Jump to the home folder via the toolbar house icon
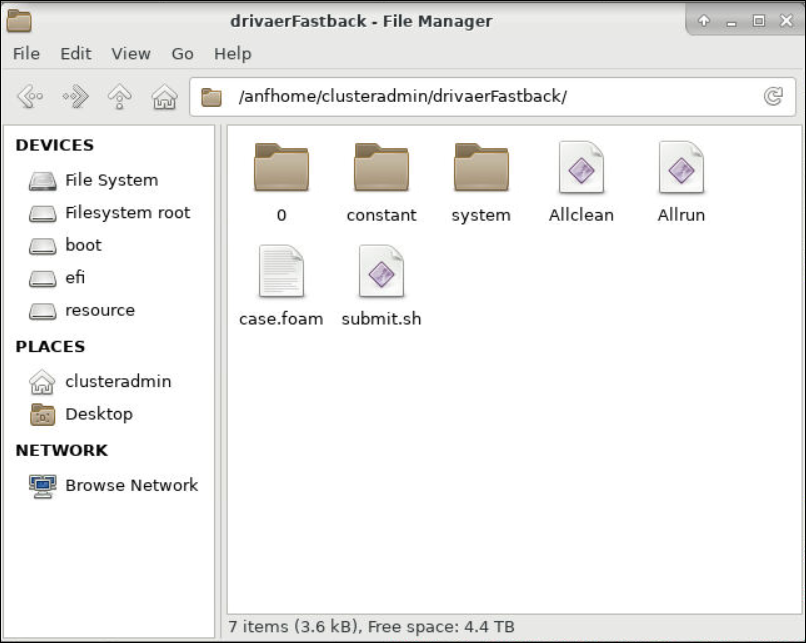The image size is (806, 643). 164,96
